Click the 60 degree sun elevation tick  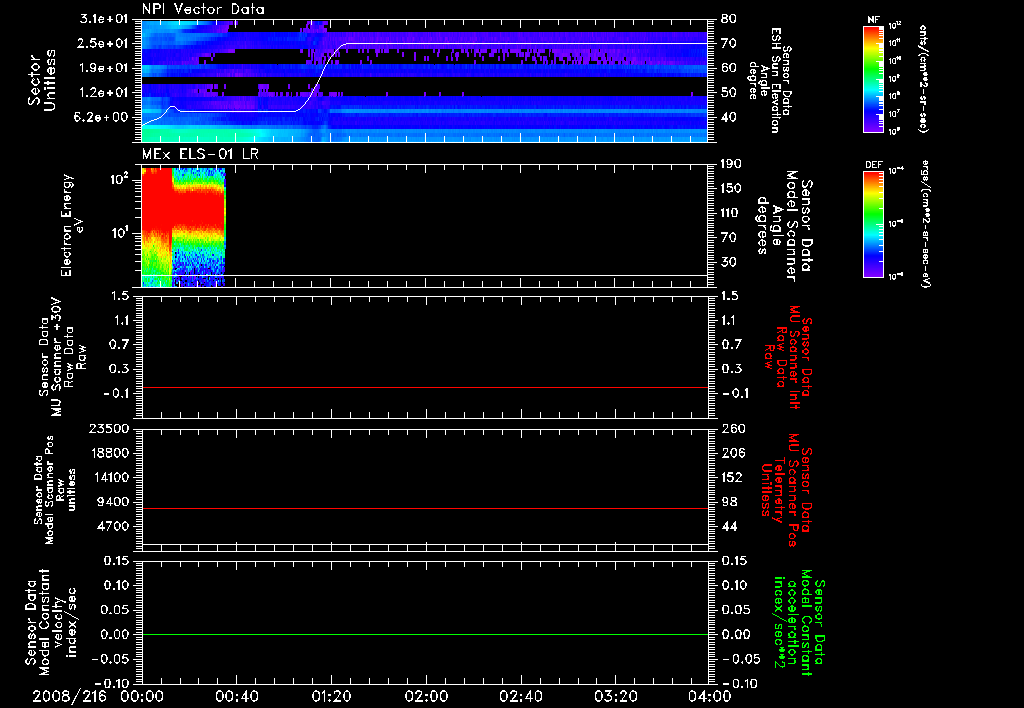pos(728,68)
